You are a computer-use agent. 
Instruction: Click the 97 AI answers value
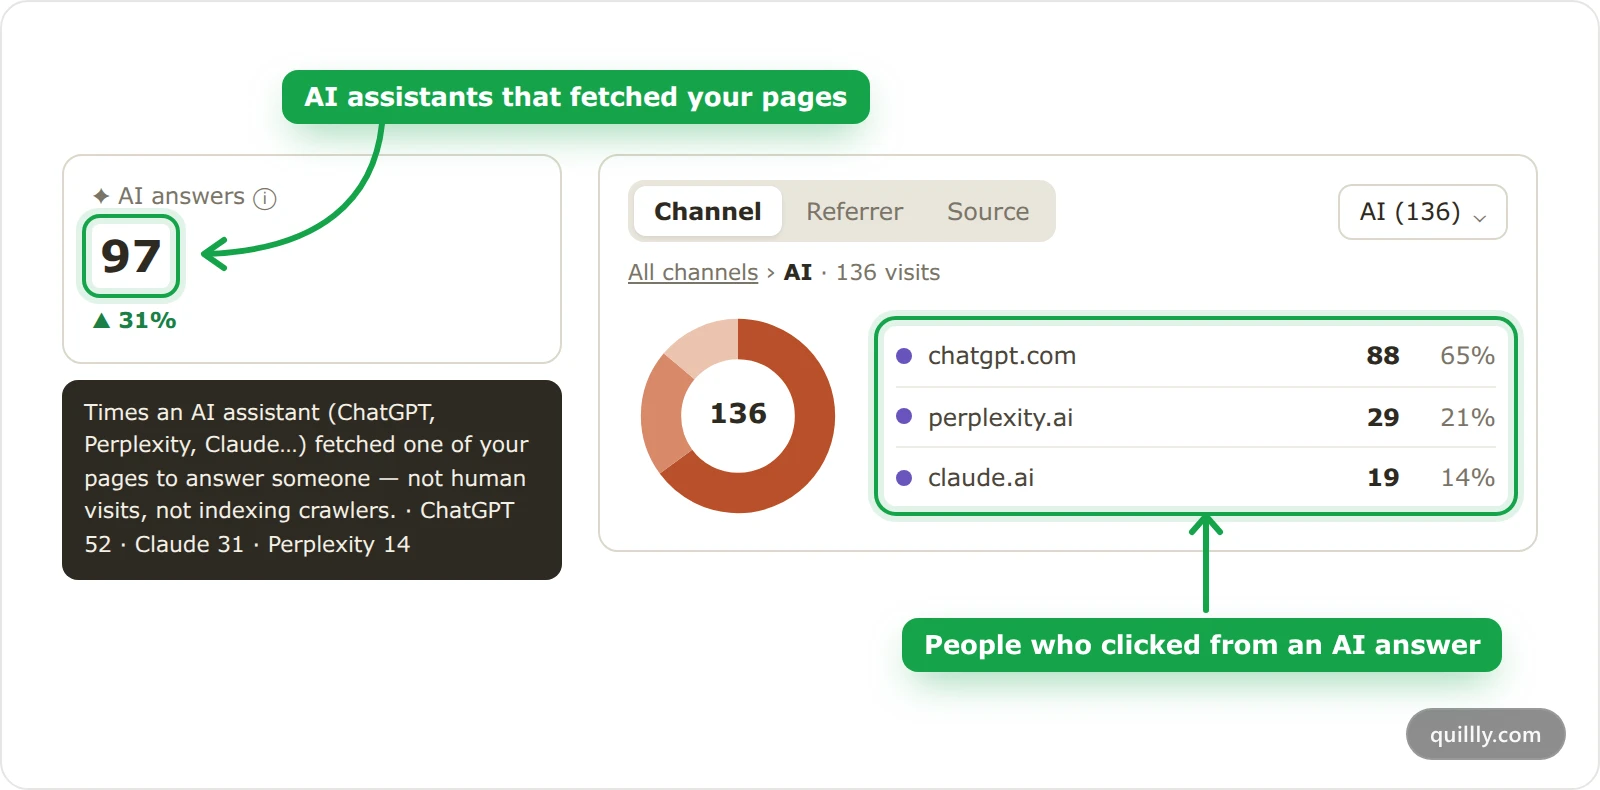point(131,256)
